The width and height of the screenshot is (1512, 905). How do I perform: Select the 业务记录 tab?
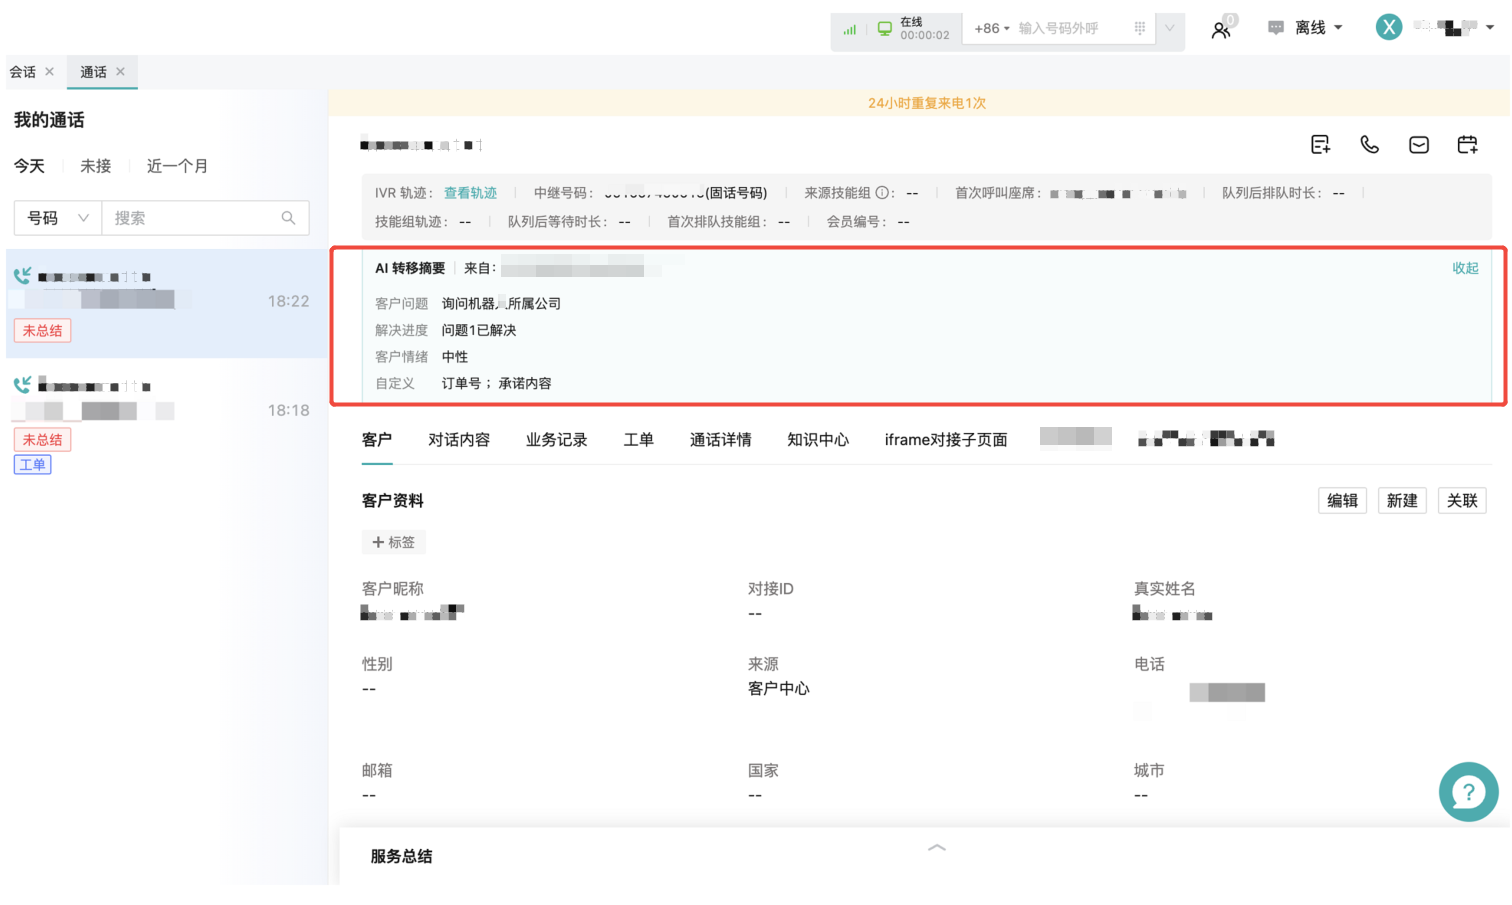557,440
